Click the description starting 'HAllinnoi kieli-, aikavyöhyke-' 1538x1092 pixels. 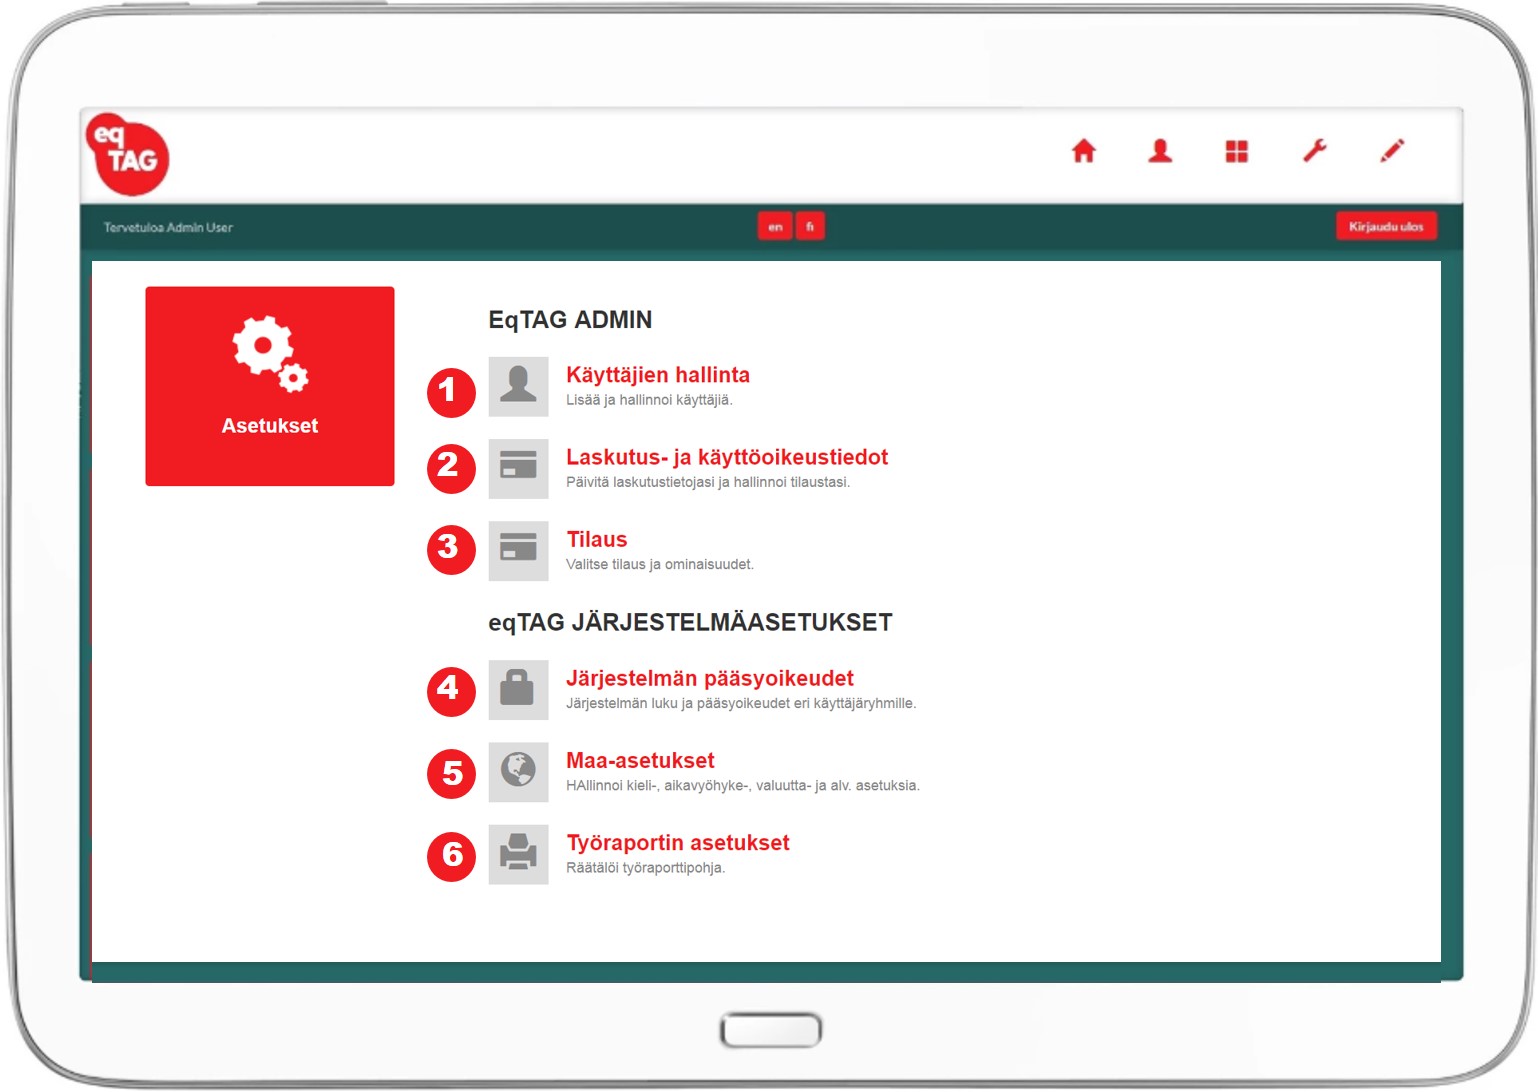tap(743, 785)
